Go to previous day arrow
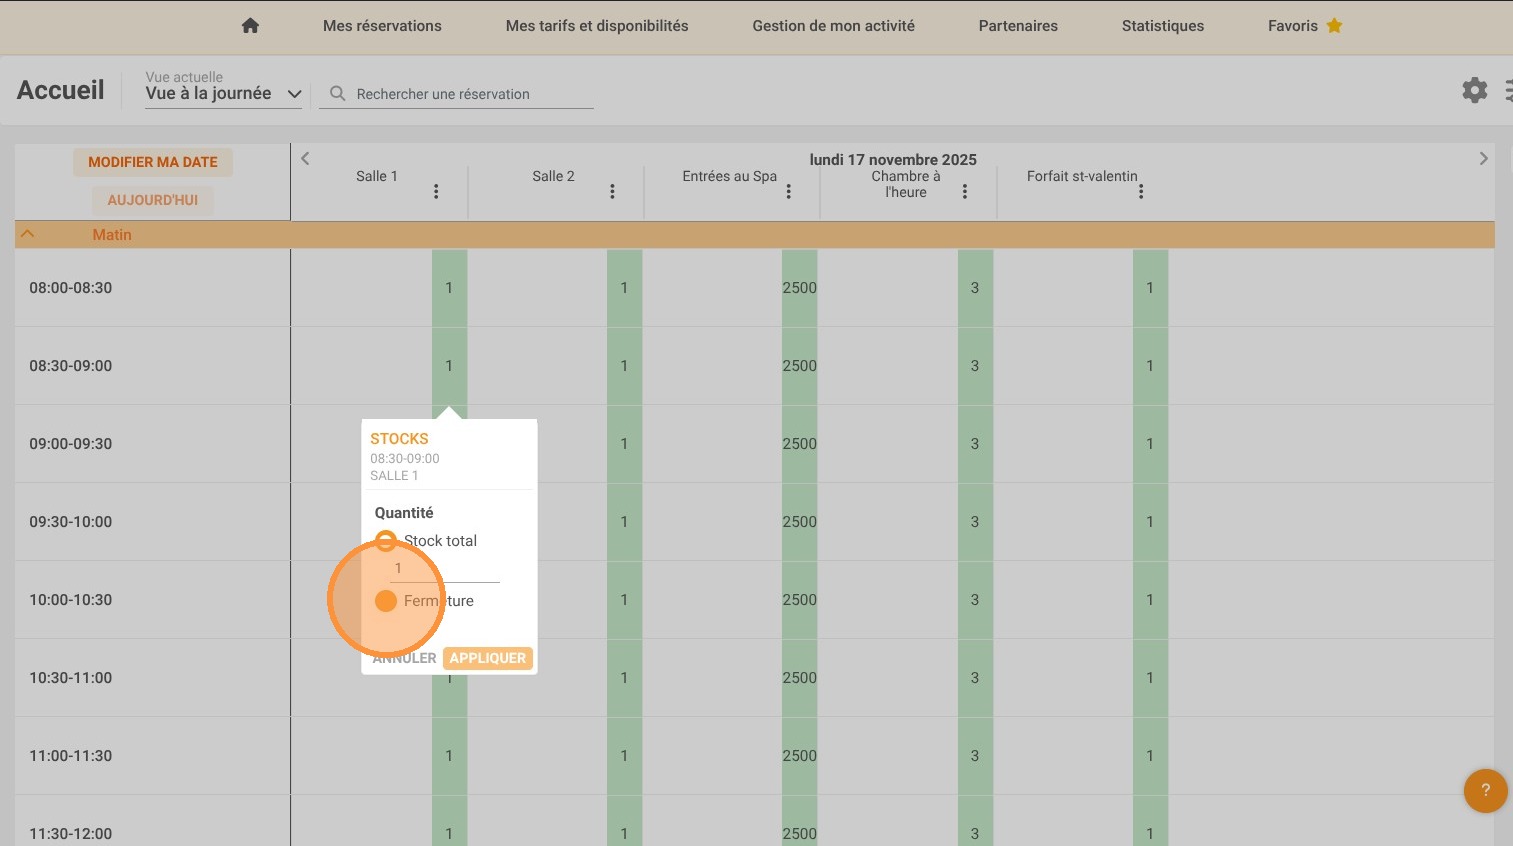 tap(305, 158)
